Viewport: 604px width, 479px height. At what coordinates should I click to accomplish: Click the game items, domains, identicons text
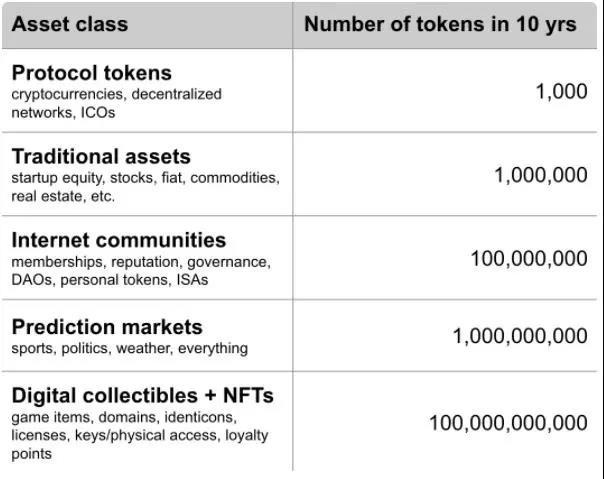(x=124, y=417)
